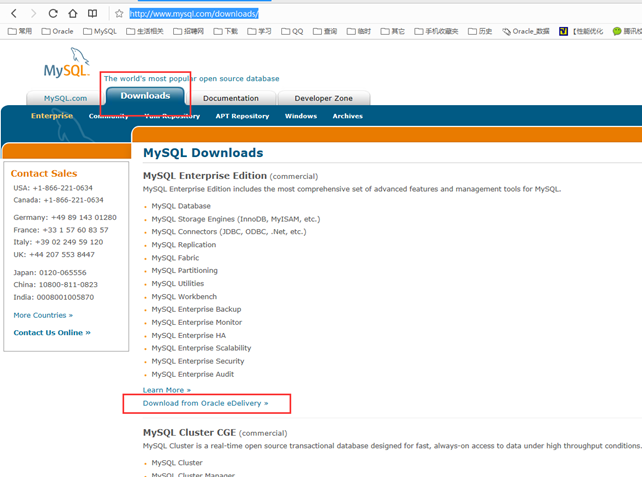Screen dimensions: 642x477
Task: Click the address bar URL field
Action: point(194,14)
